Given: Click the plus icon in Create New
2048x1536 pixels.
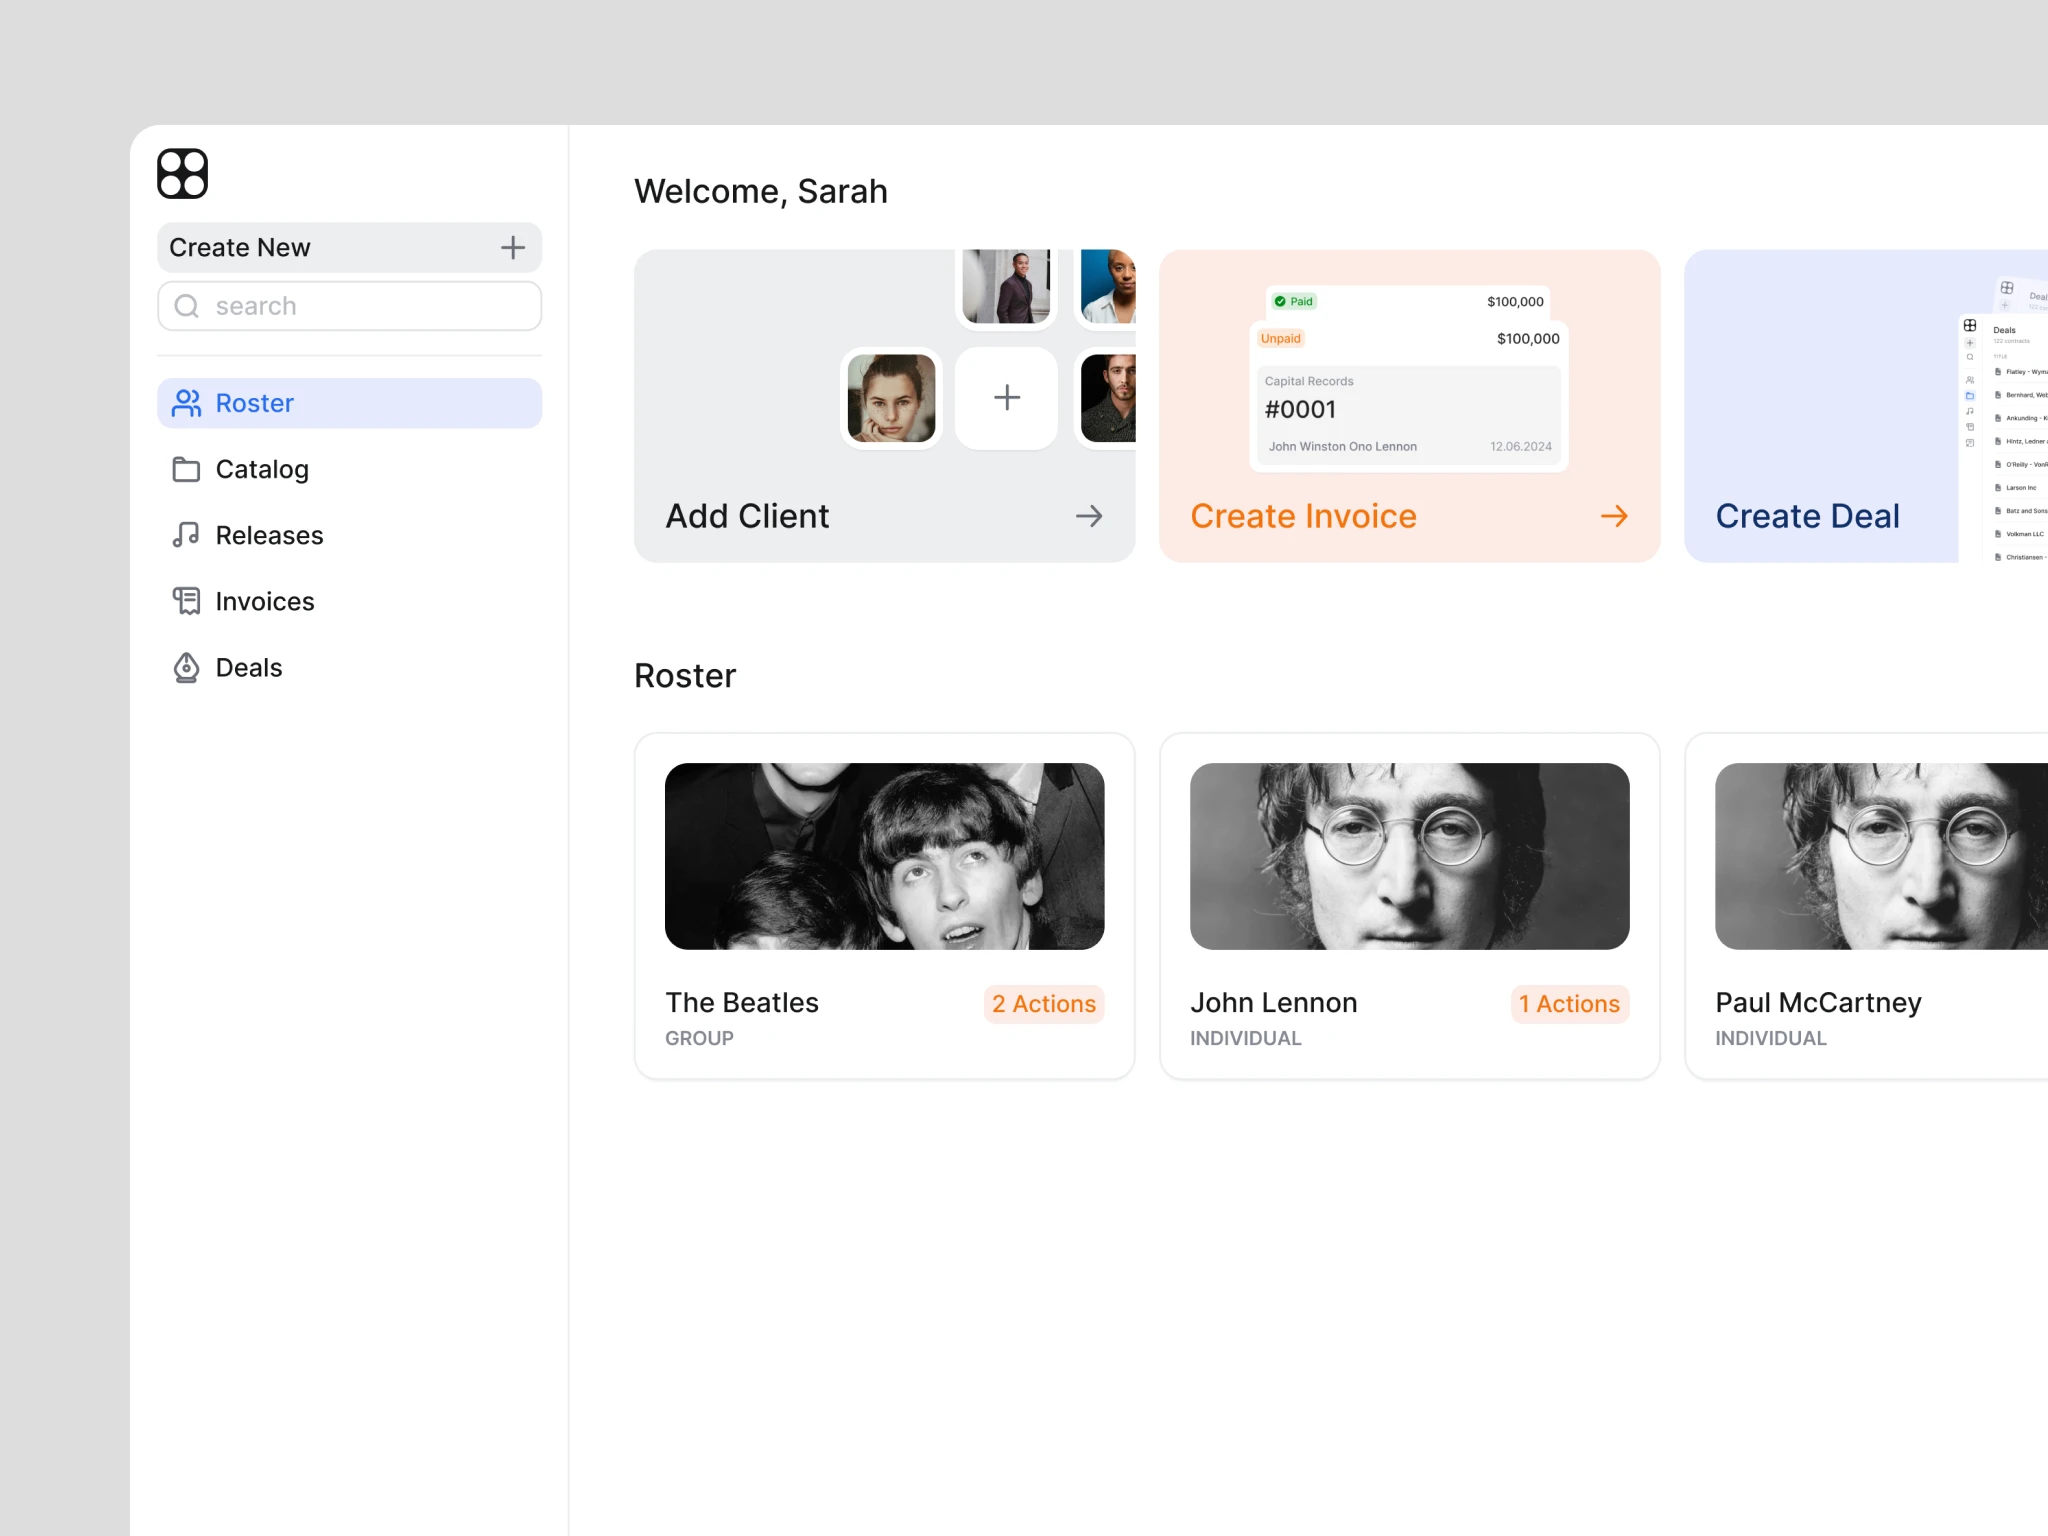Looking at the screenshot, I should click(513, 248).
